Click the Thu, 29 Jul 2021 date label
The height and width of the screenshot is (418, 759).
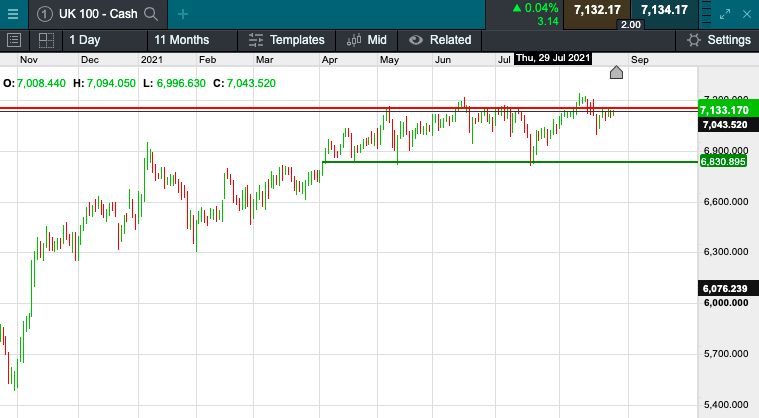[x=553, y=58]
